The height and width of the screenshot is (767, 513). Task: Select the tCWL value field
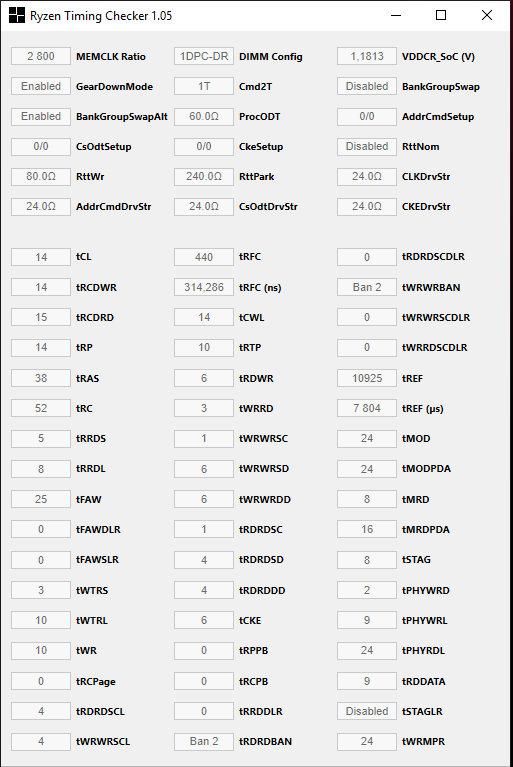(204, 317)
